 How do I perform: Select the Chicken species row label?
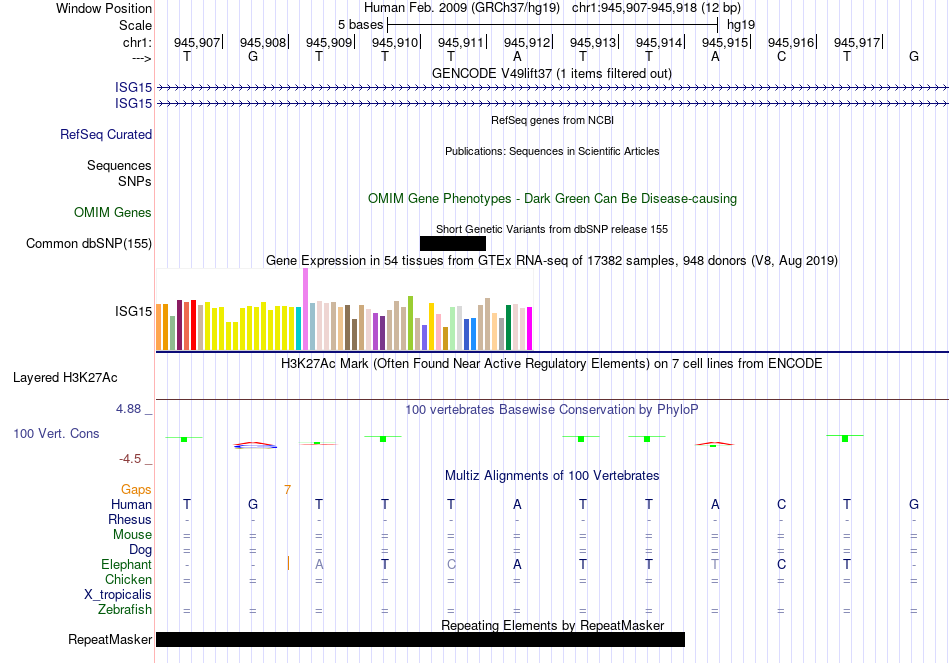128,579
